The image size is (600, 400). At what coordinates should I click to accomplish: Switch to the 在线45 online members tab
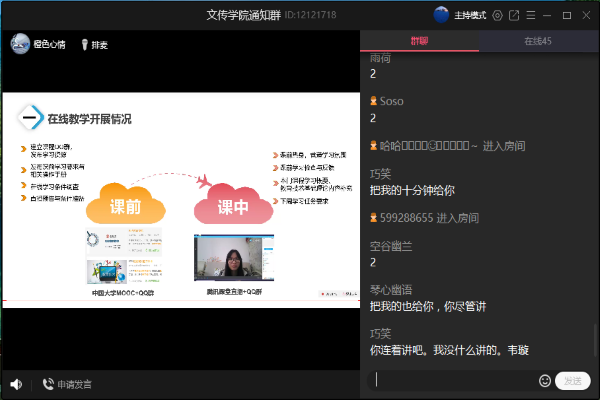(x=538, y=41)
